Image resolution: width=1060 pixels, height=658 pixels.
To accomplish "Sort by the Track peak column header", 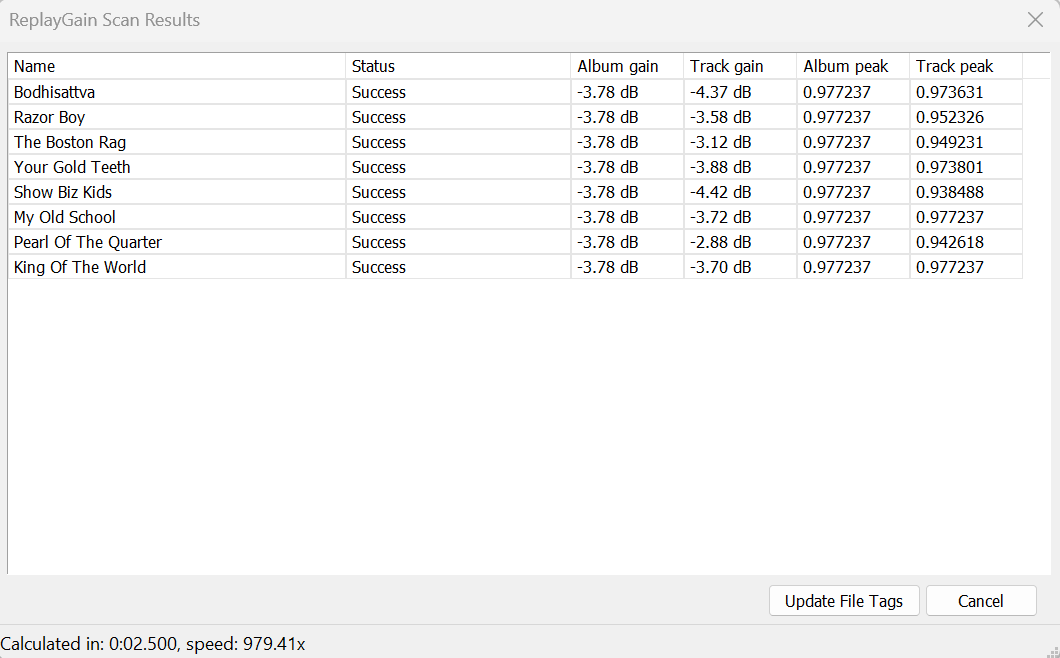I will pos(966,66).
